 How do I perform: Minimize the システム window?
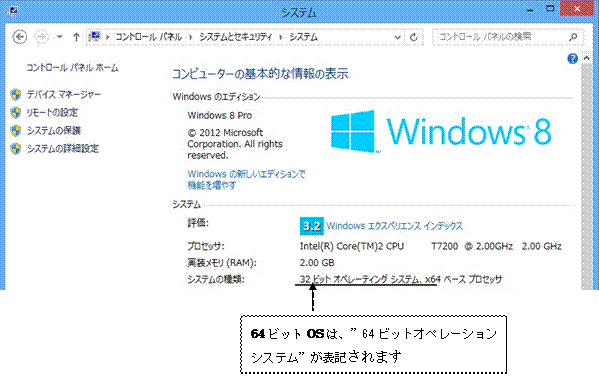[530, 10]
